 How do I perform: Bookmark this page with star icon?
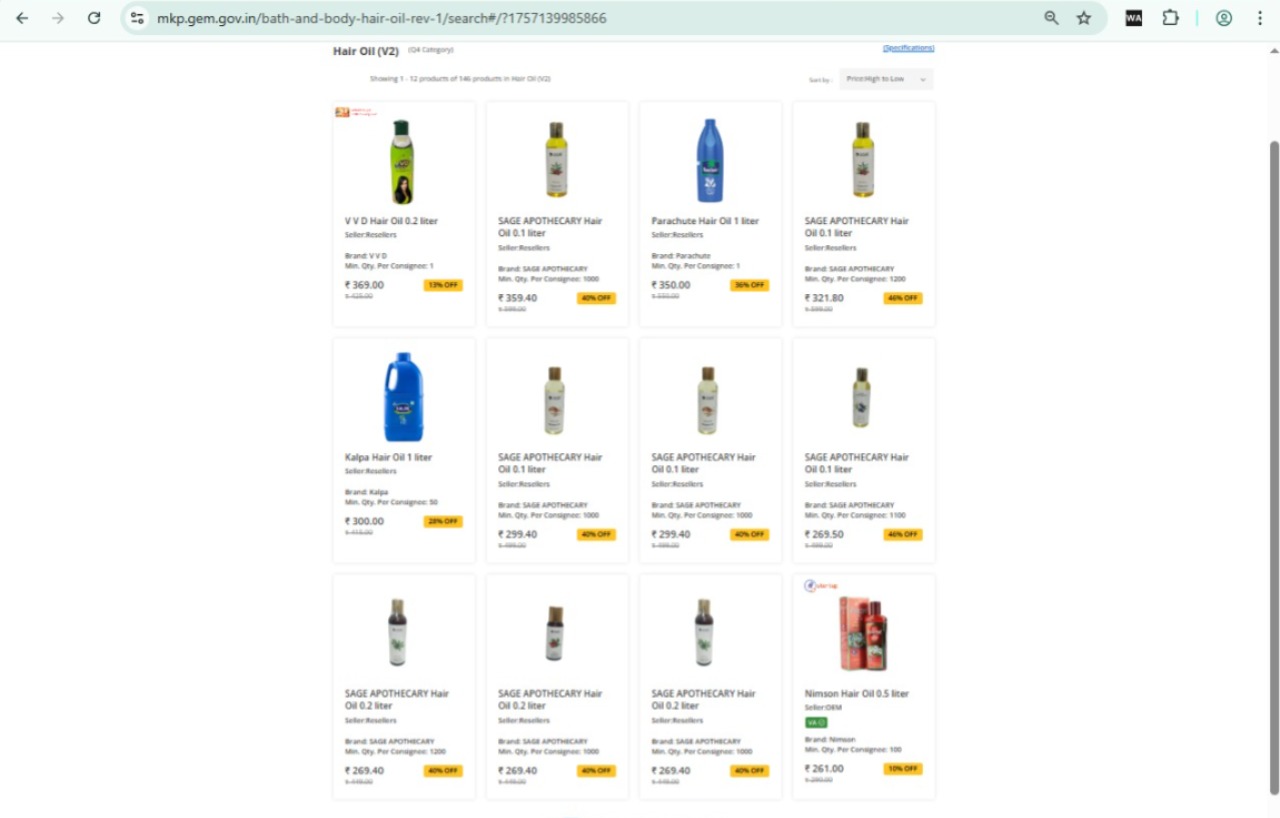[x=1084, y=18]
